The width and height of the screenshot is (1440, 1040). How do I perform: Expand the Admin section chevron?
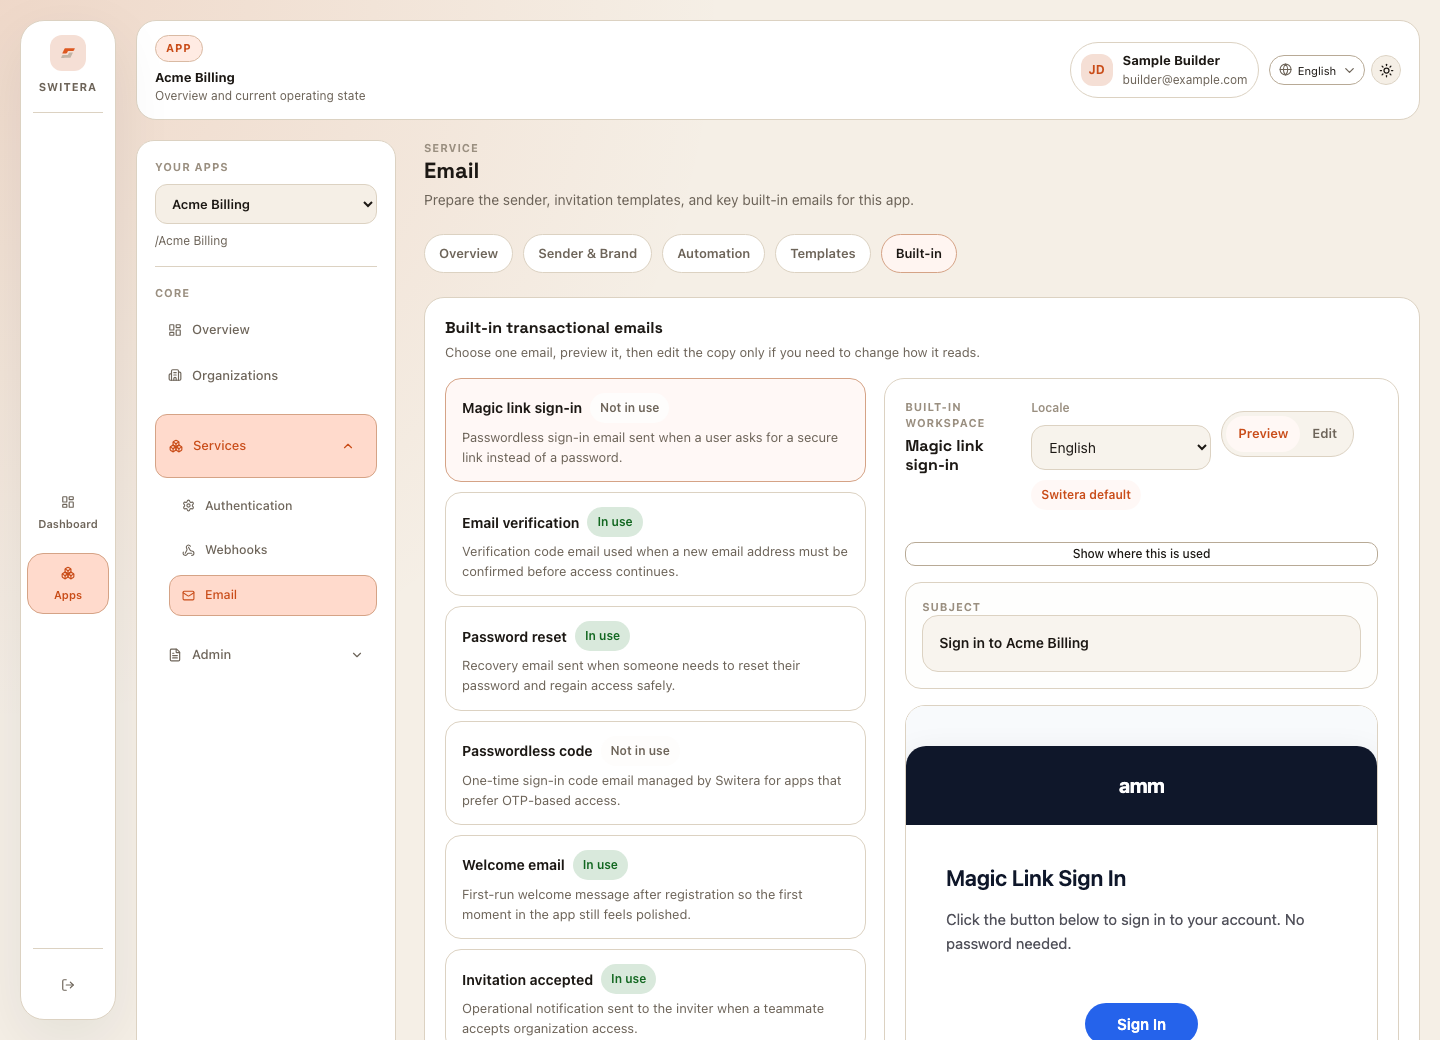coord(357,655)
